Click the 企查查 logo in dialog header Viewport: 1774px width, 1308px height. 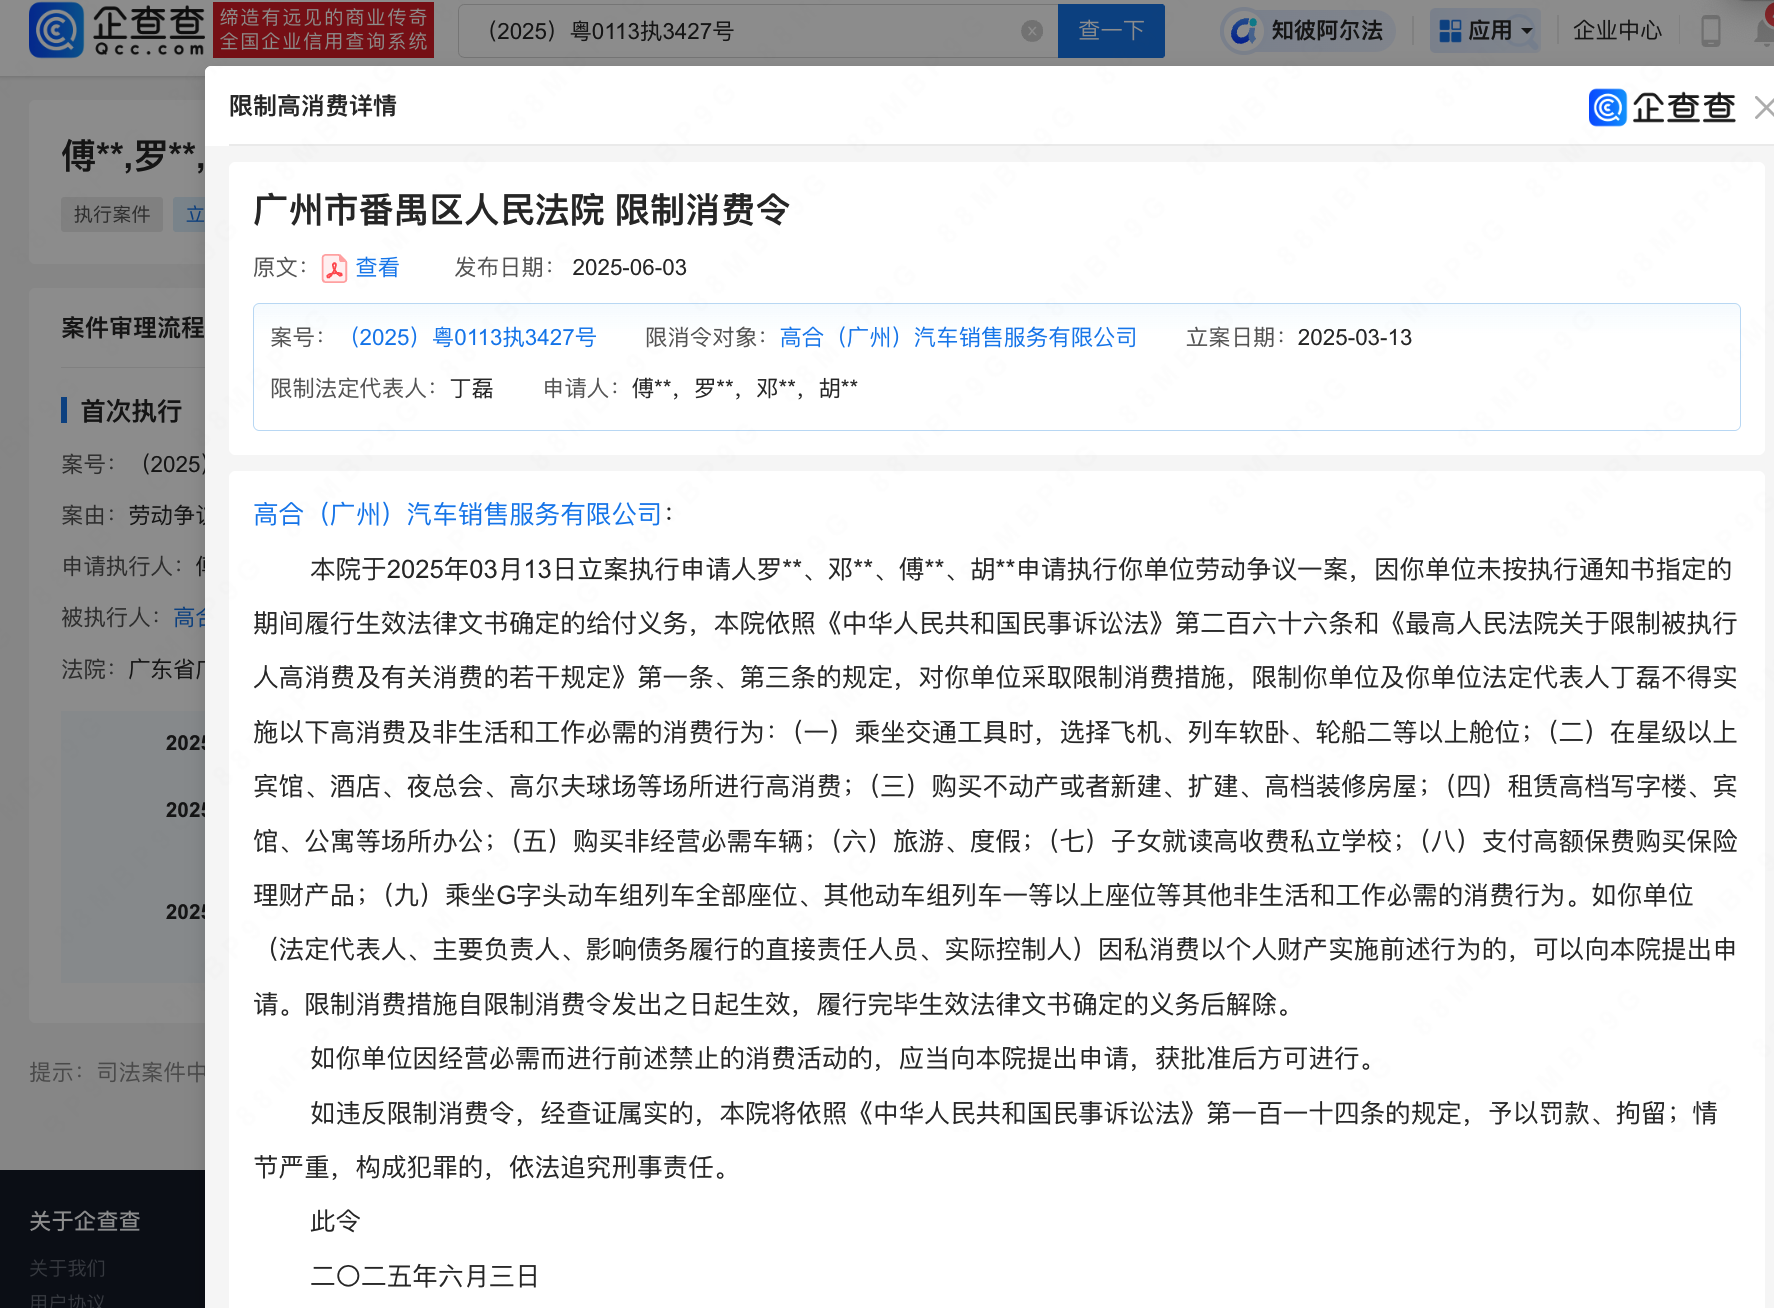(x=1662, y=107)
